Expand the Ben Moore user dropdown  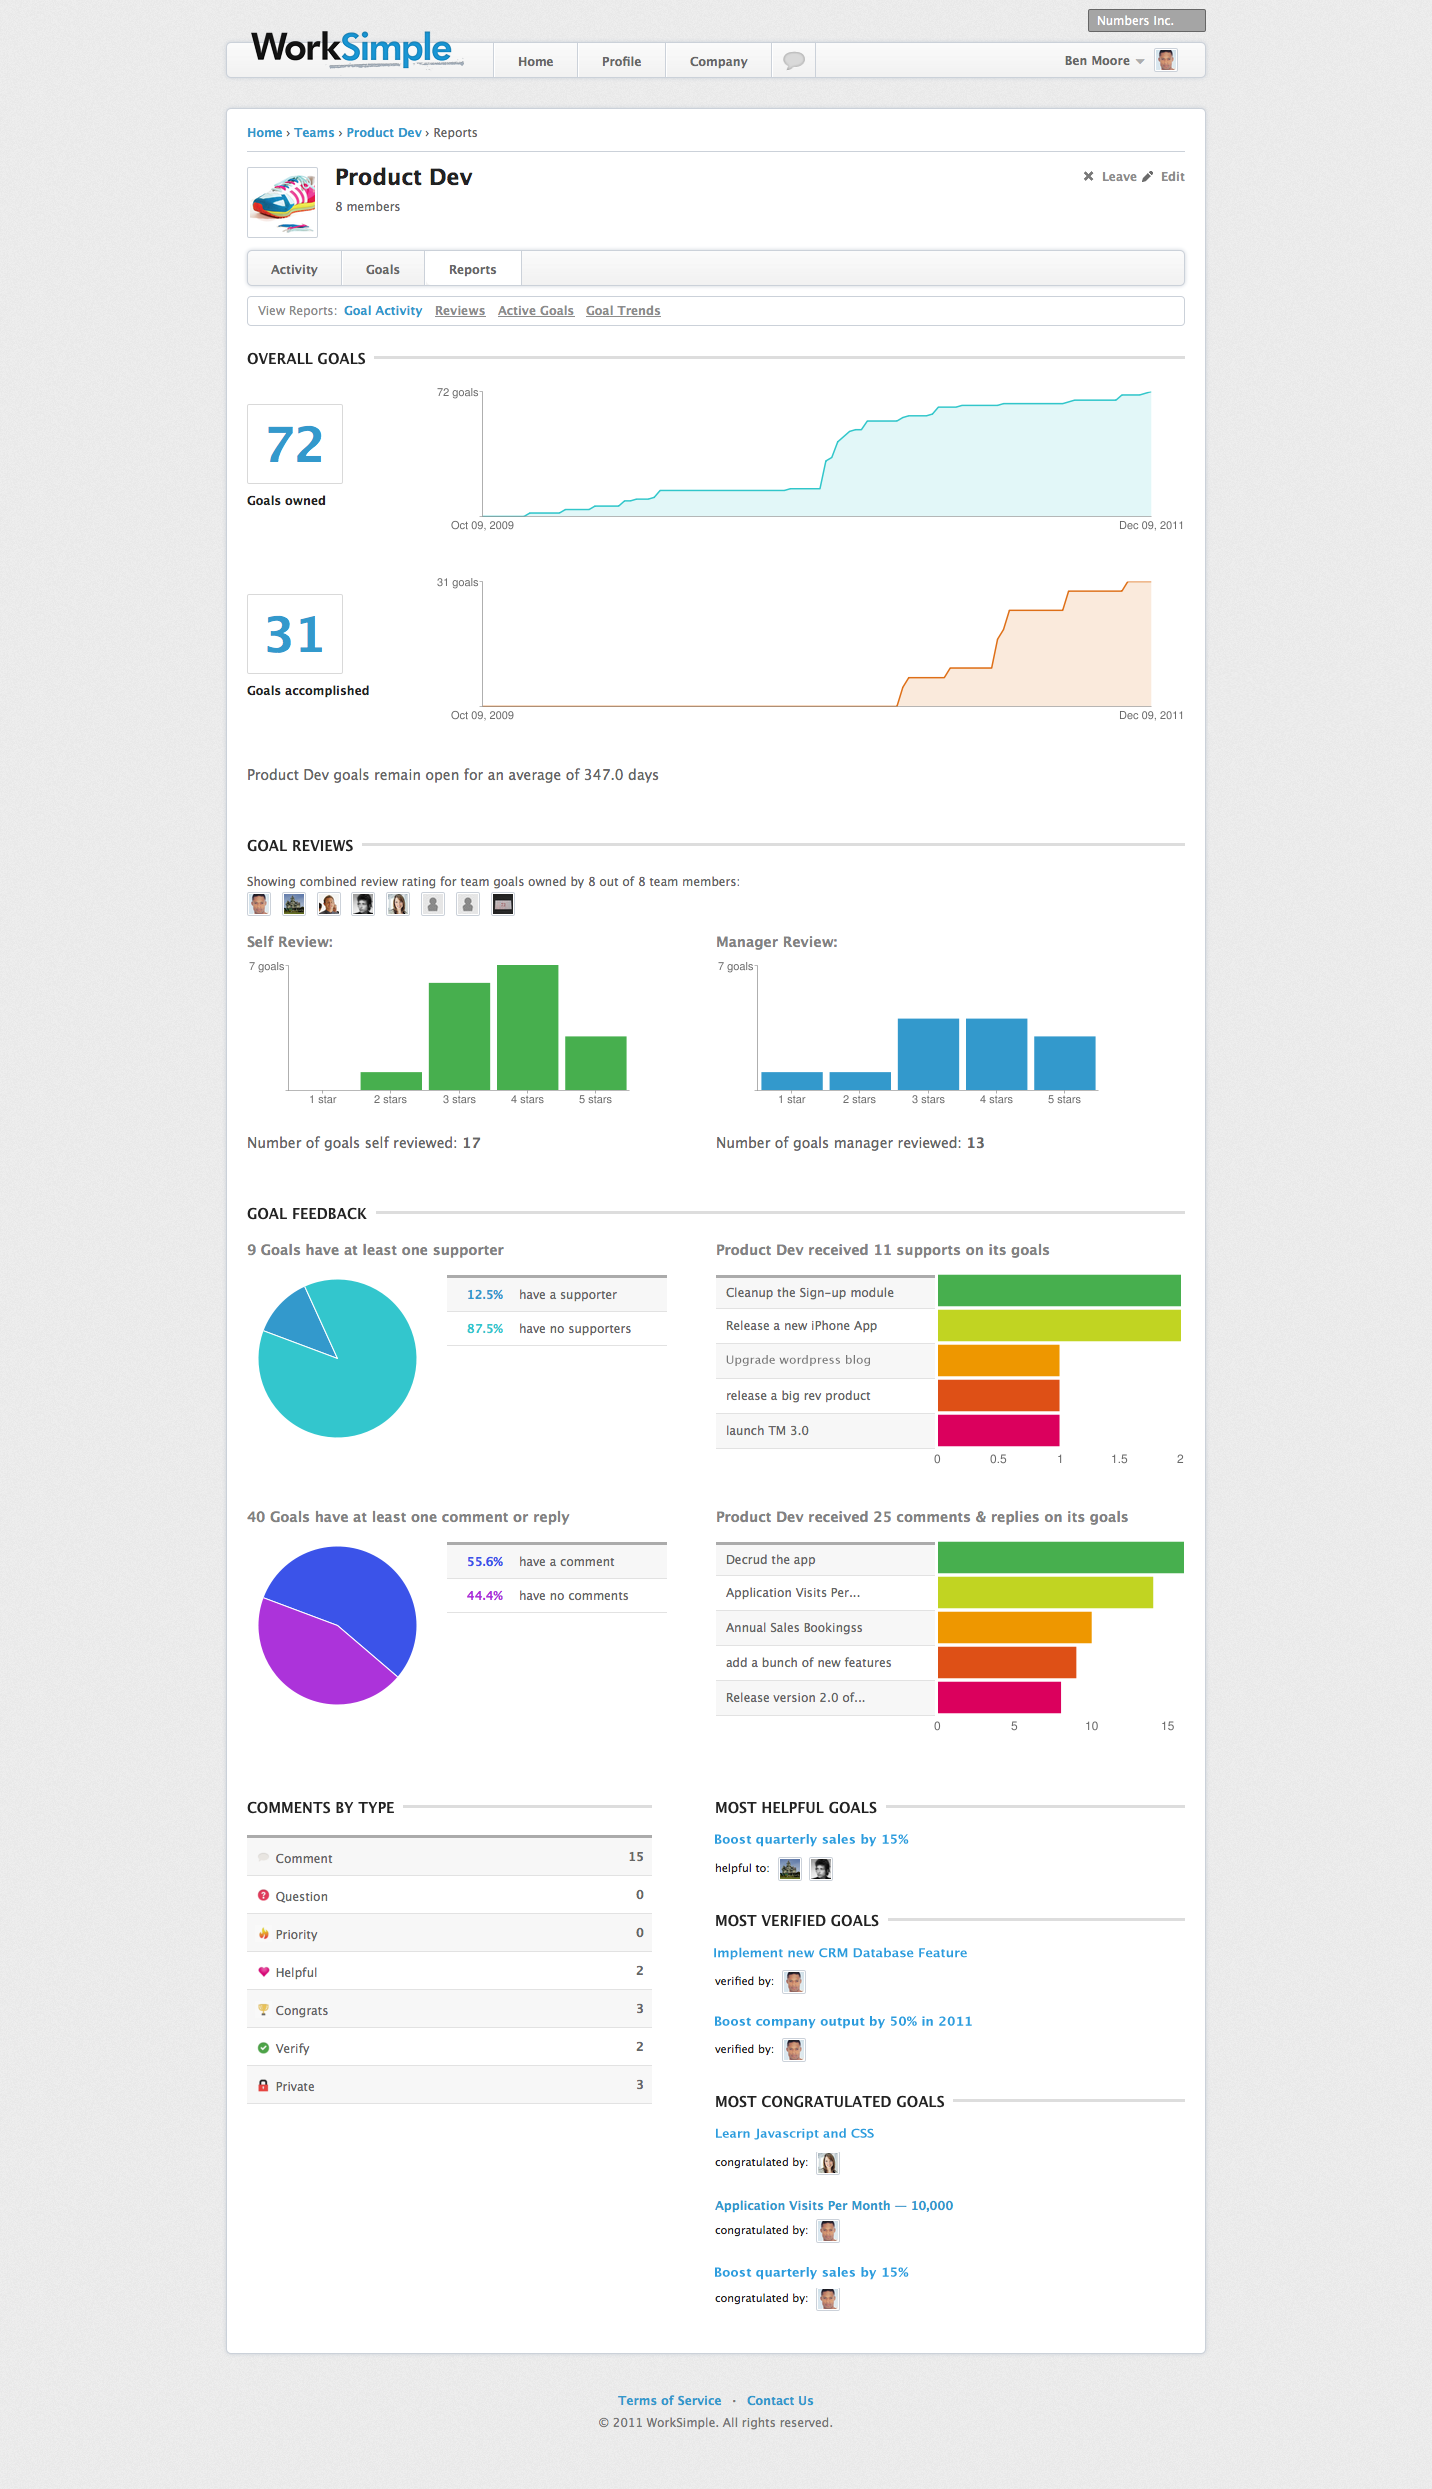(x=1104, y=61)
